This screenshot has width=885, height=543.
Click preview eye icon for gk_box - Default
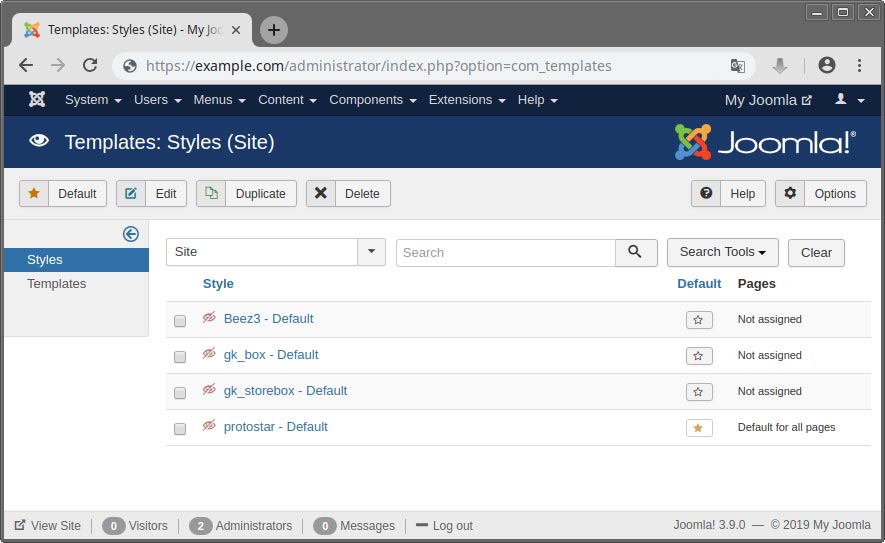(209, 353)
